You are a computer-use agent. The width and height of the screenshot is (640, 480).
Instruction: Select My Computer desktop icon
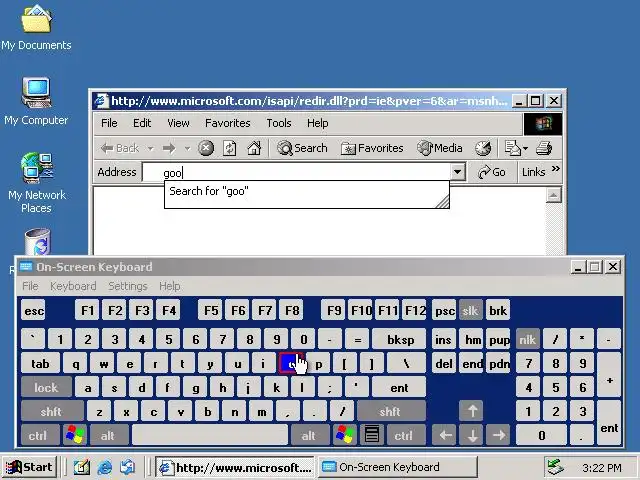[x=36, y=102]
